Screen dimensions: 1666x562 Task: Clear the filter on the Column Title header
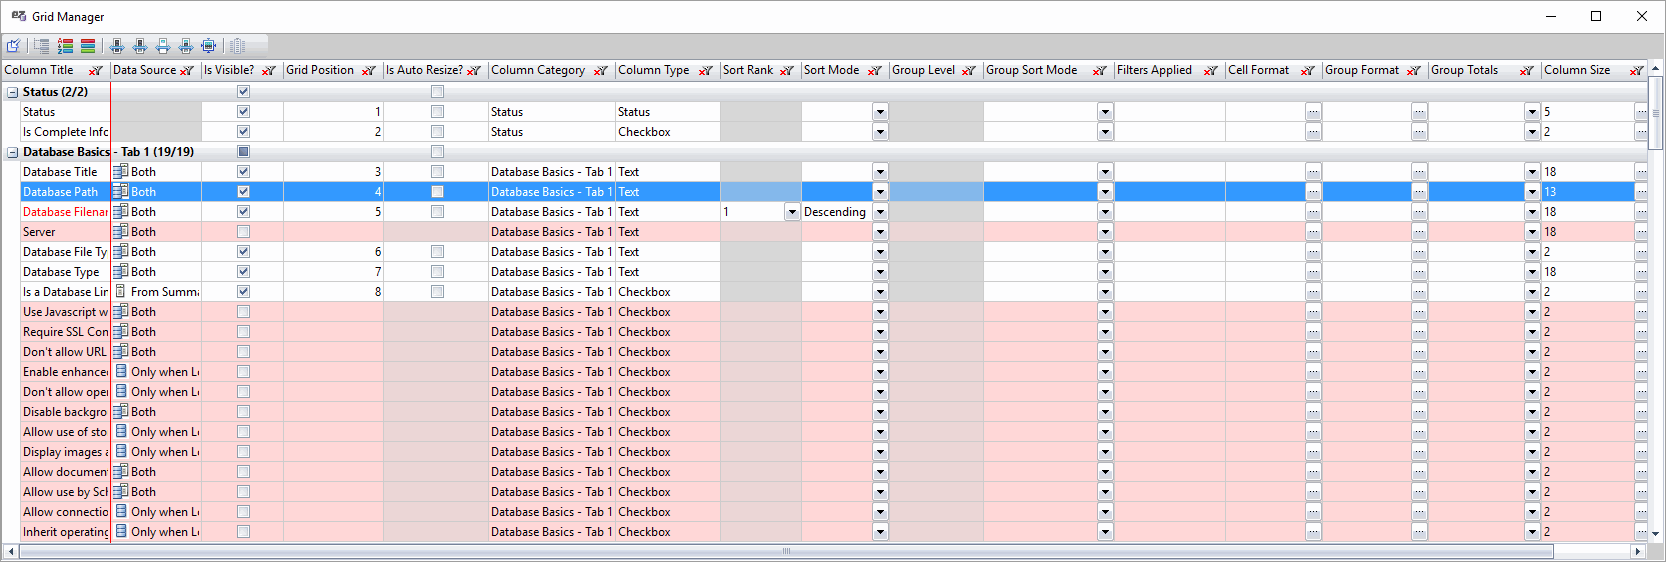tap(95, 71)
